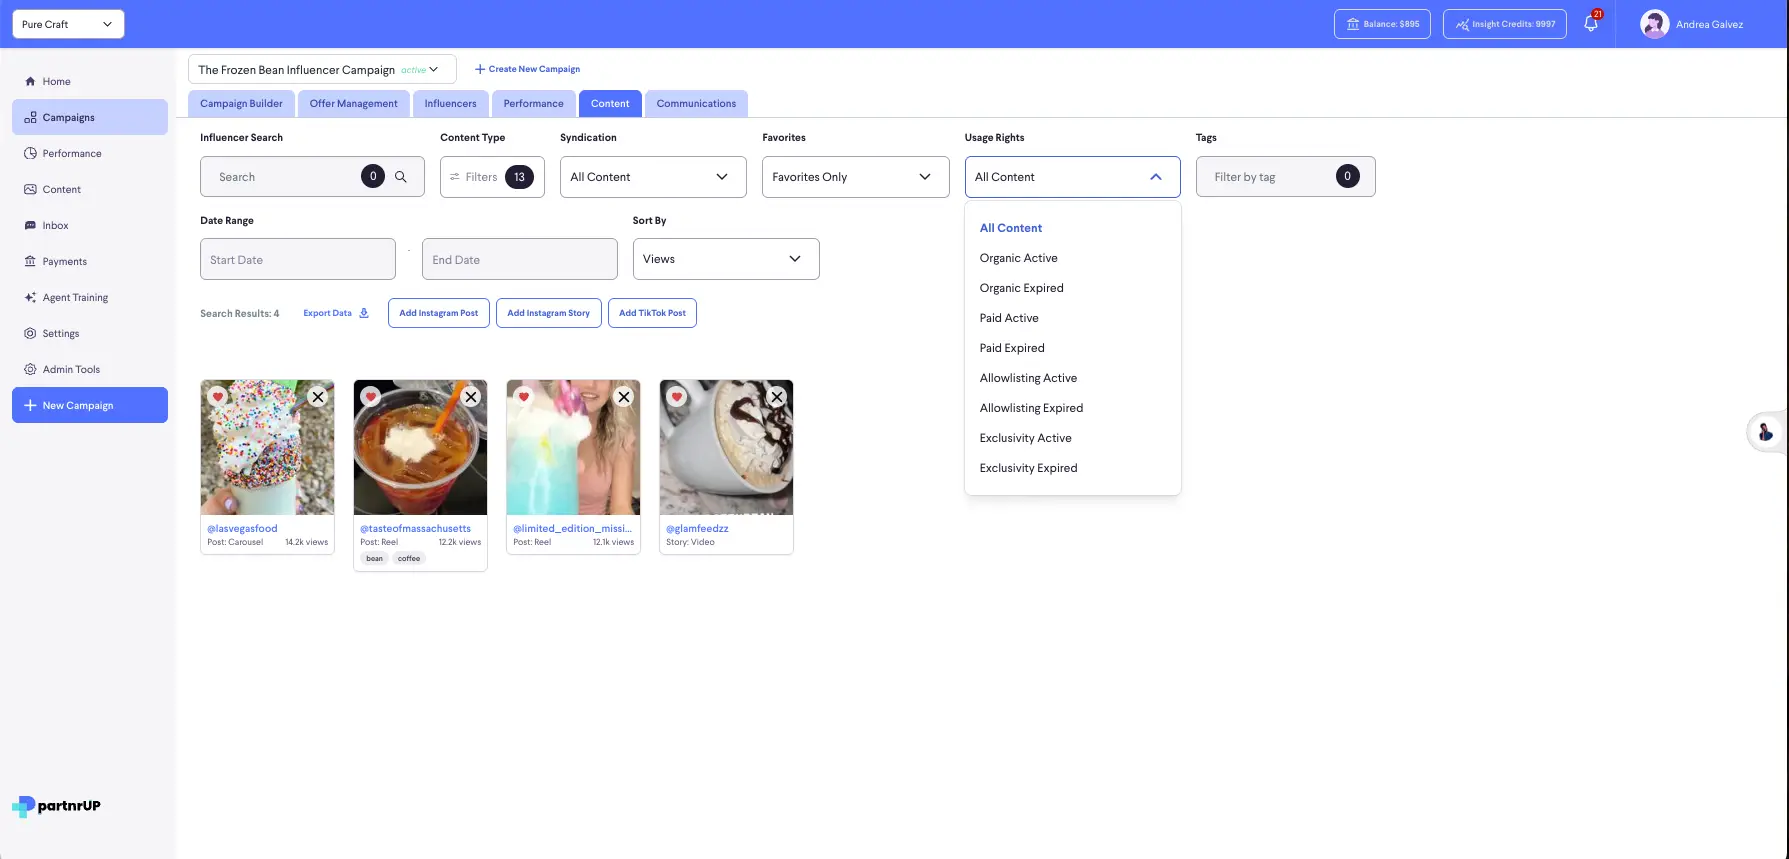Open Payments in sidebar
The height and width of the screenshot is (859, 1789).
click(x=90, y=261)
